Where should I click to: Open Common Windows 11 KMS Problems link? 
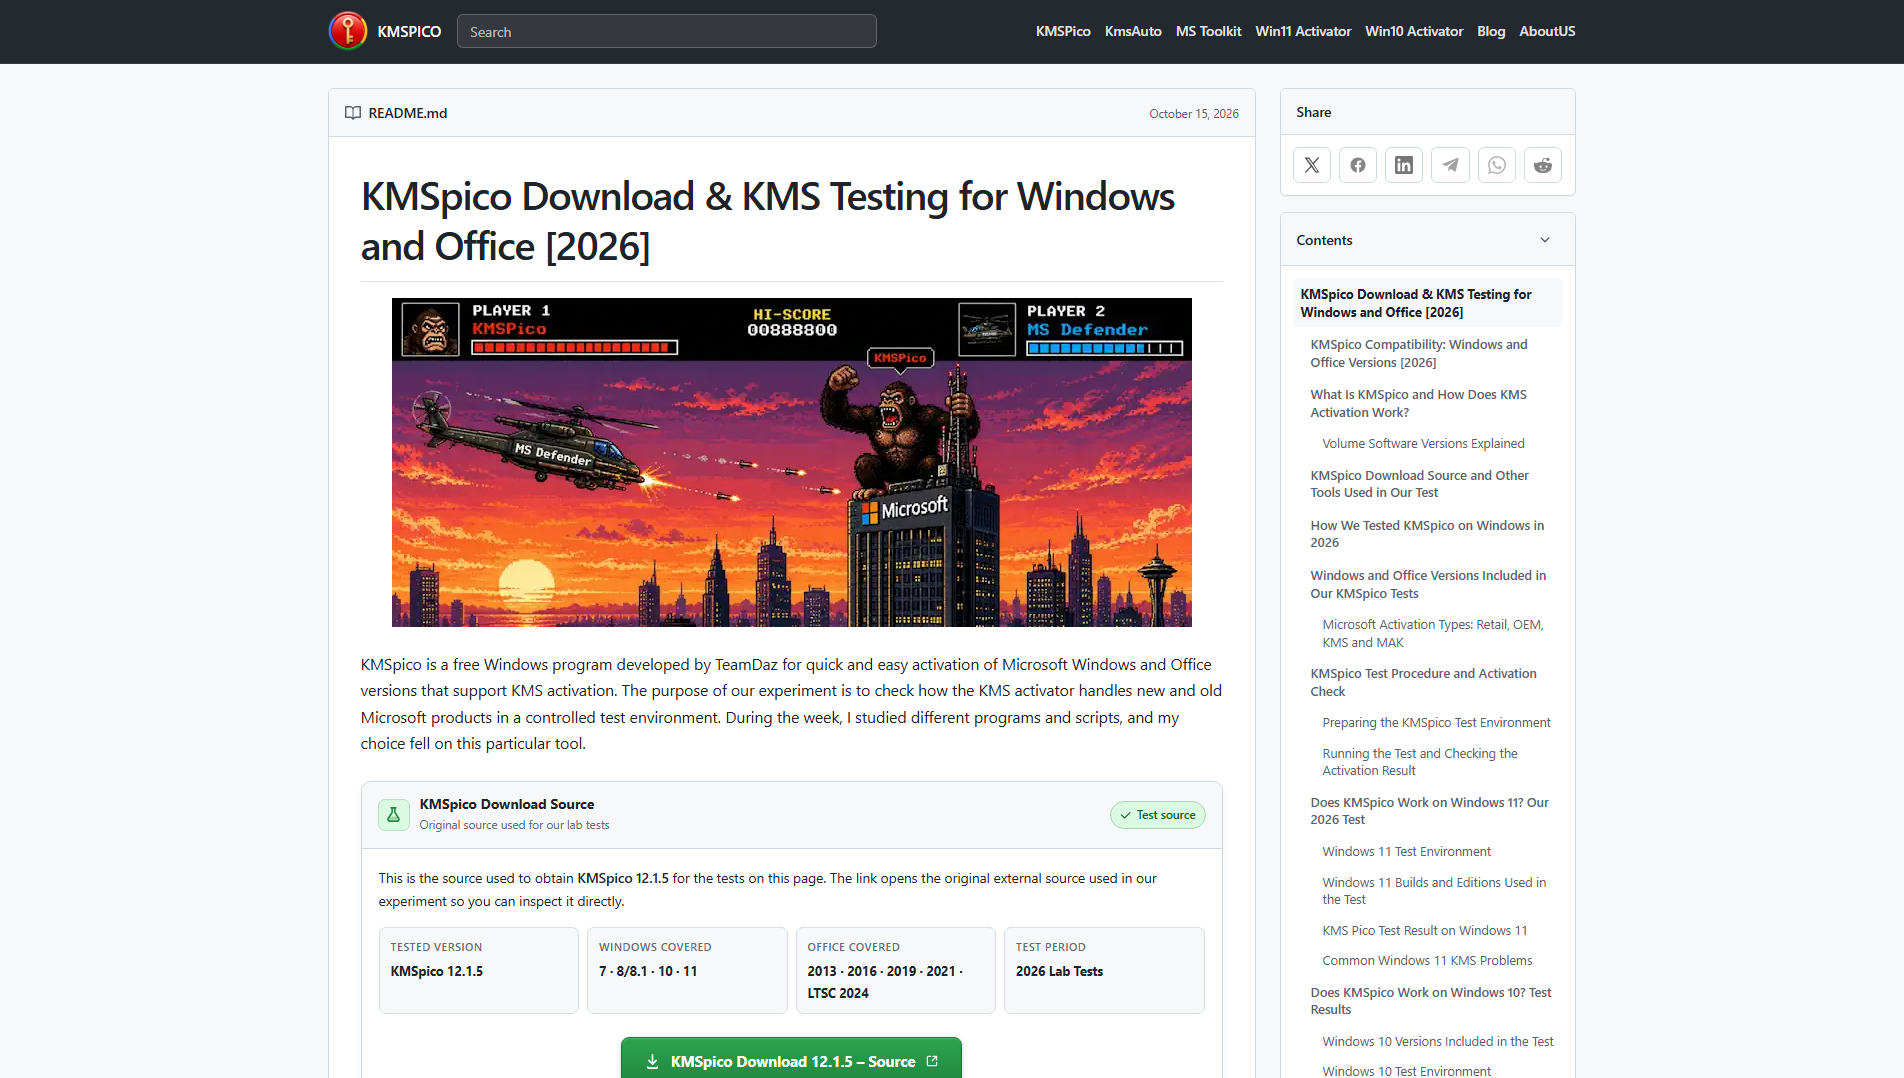point(1427,960)
